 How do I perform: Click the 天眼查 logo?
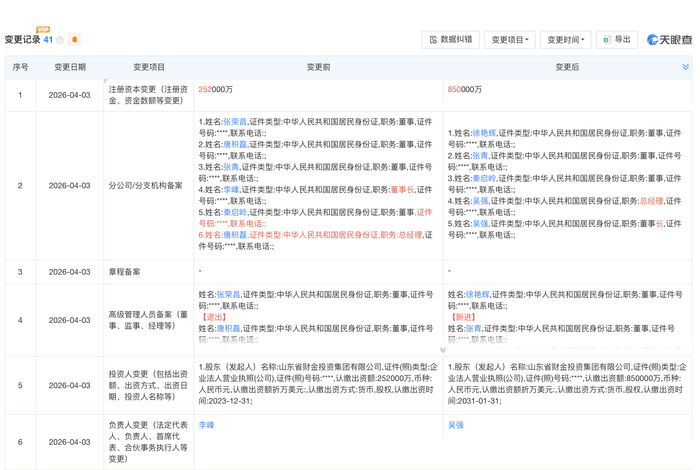(669, 40)
